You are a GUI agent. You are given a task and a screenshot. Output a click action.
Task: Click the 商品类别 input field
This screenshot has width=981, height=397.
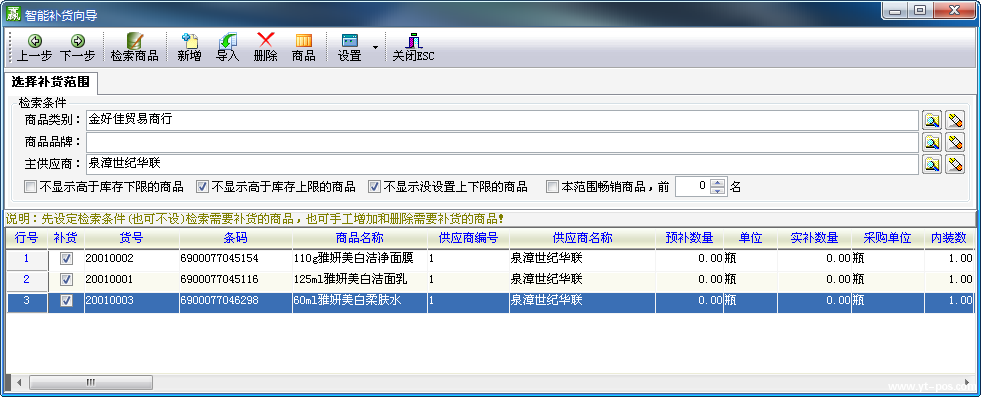coord(502,120)
